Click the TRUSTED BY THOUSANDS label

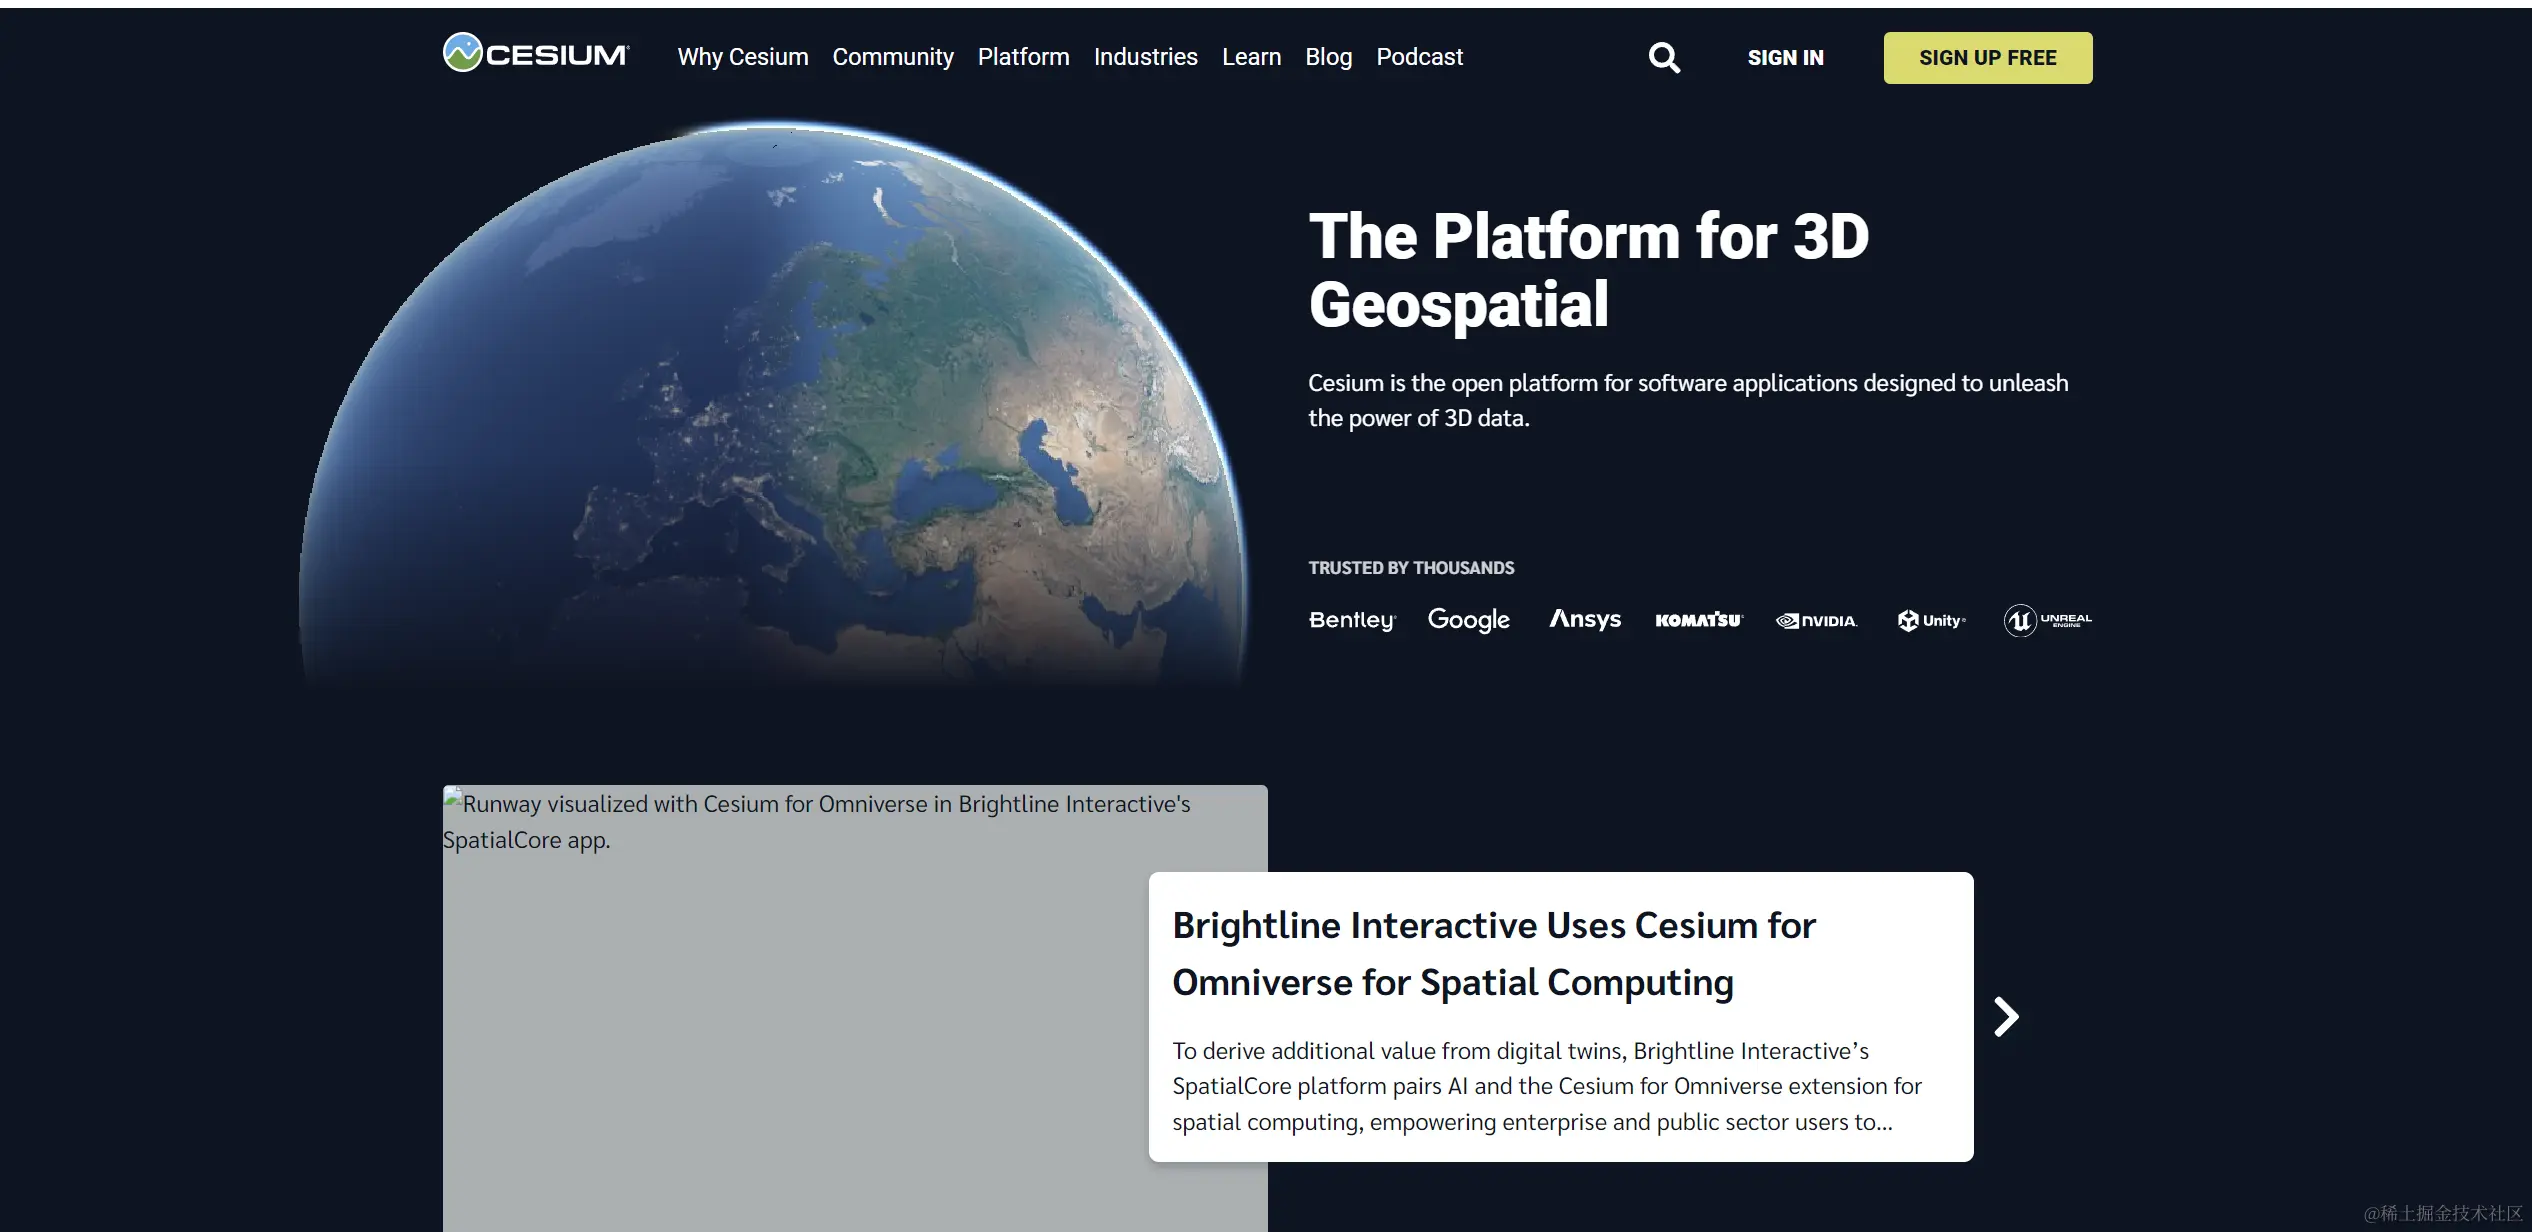point(1411,568)
